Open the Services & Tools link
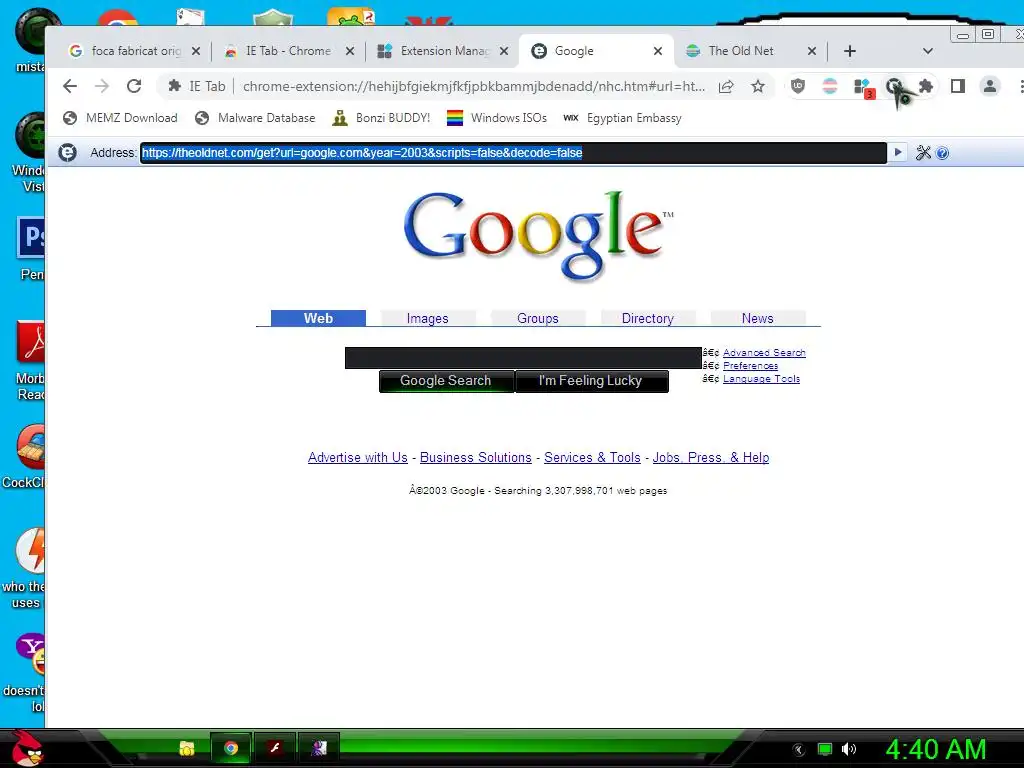This screenshot has height=768, width=1024. 592,458
